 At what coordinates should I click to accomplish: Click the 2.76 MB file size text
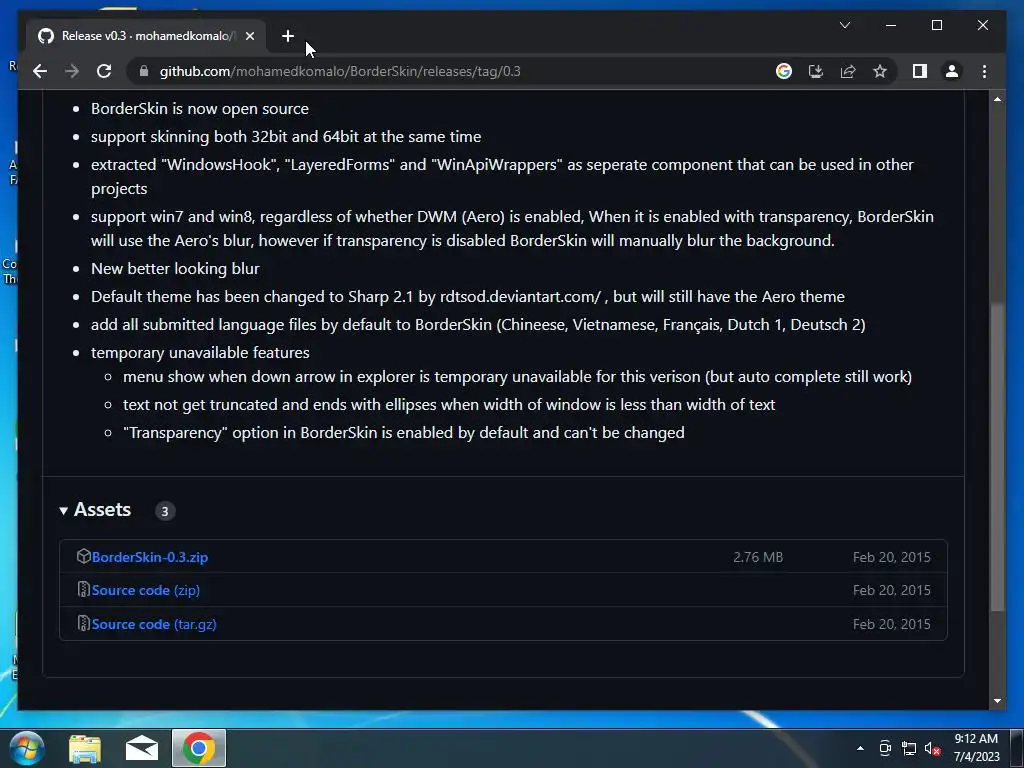click(x=758, y=557)
